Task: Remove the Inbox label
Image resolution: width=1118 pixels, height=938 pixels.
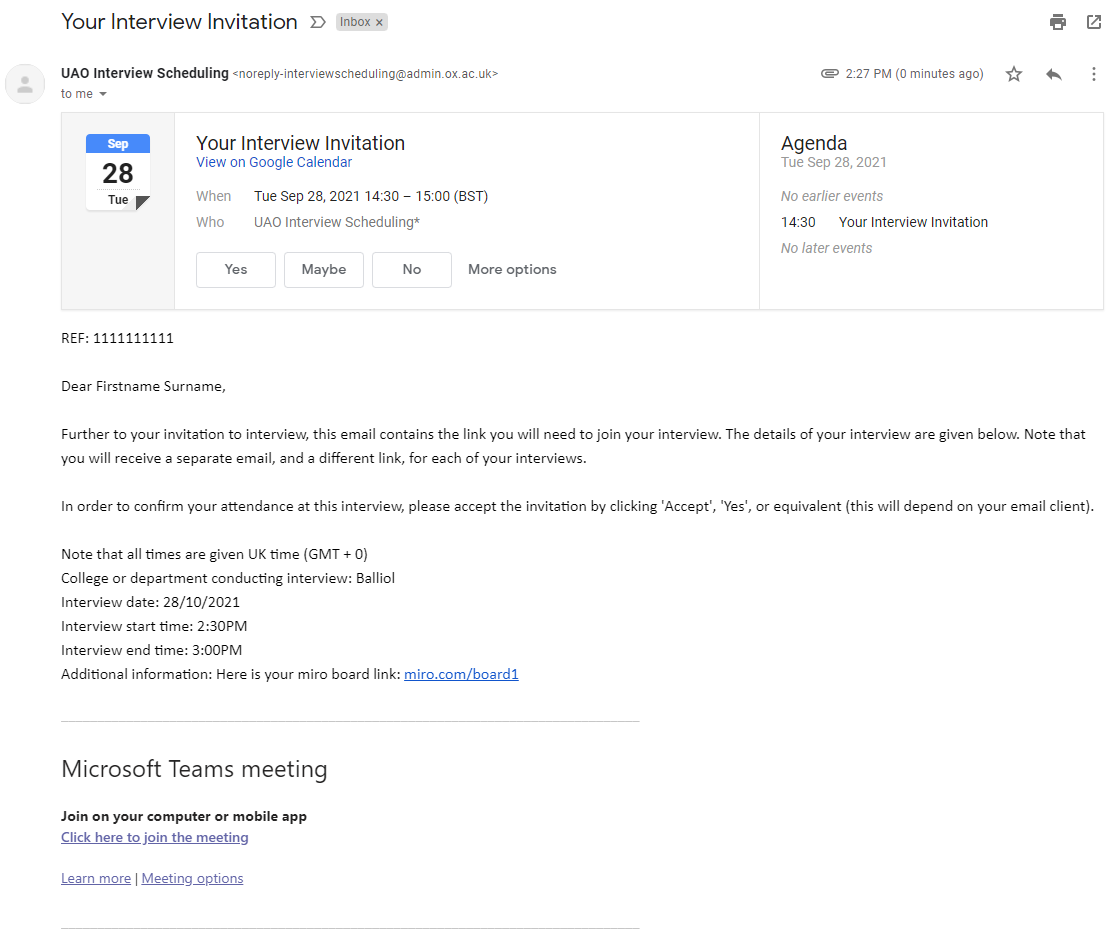Action: coord(379,22)
